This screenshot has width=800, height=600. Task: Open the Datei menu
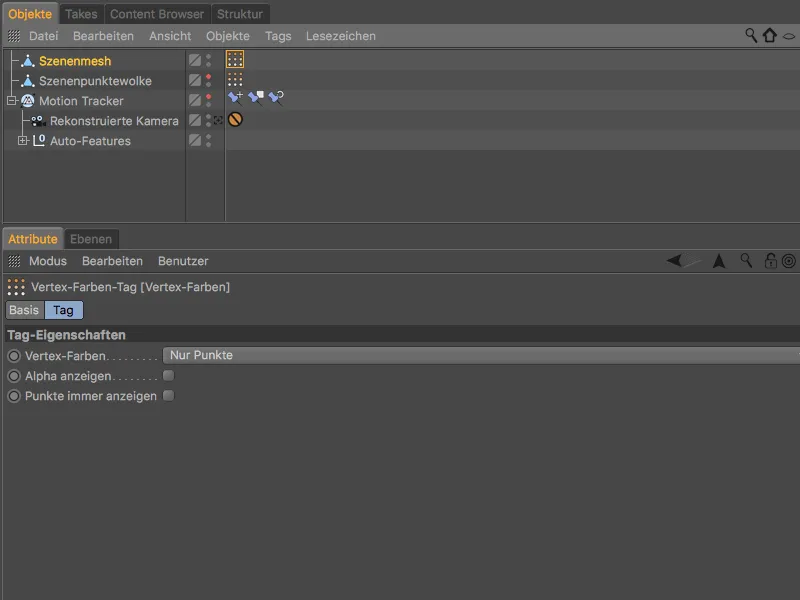click(43, 36)
